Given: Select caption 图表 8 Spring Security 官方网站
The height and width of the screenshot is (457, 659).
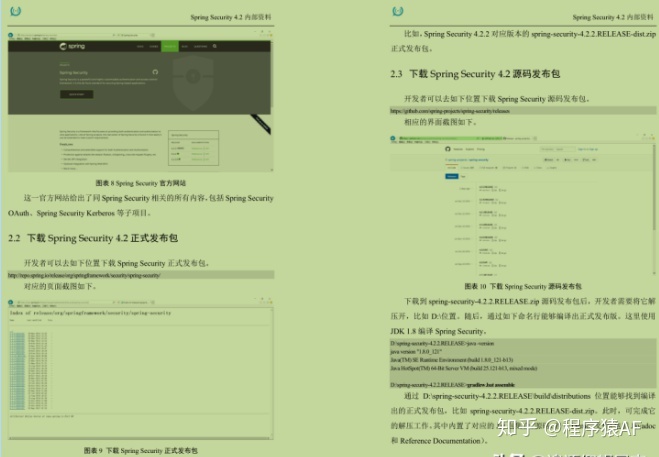Looking at the screenshot, I should (x=140, y=183).
